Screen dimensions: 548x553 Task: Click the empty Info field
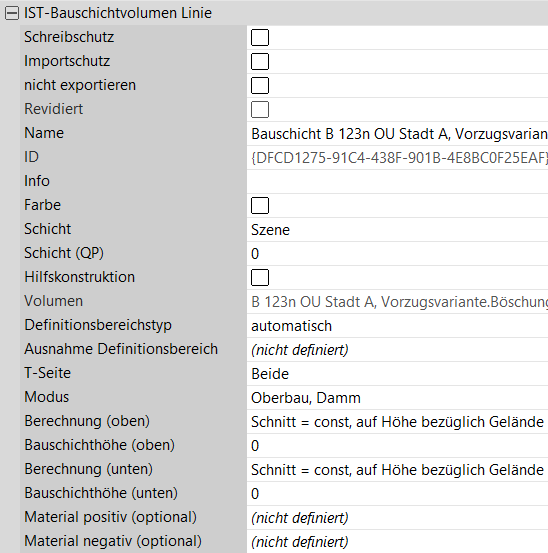(x=398, y=182)
